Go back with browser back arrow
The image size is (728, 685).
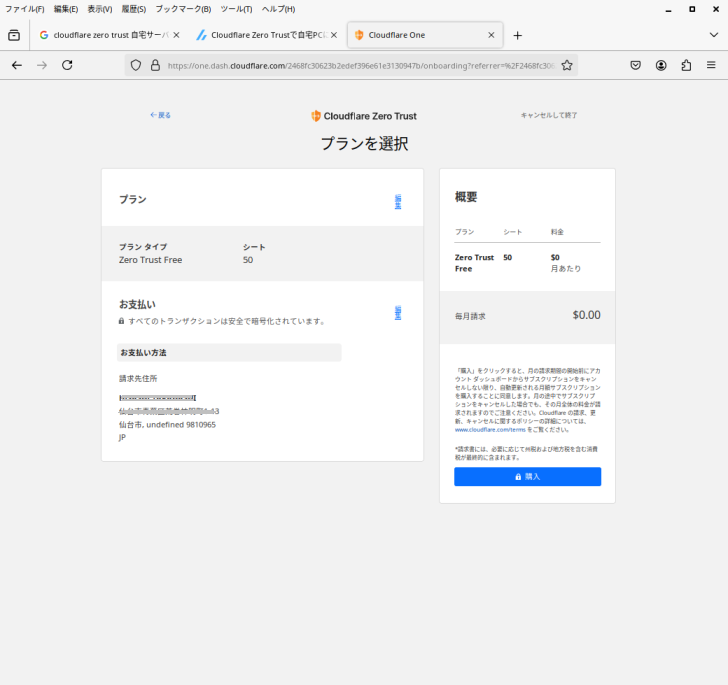pyautogui.click(x=17, y=65)
